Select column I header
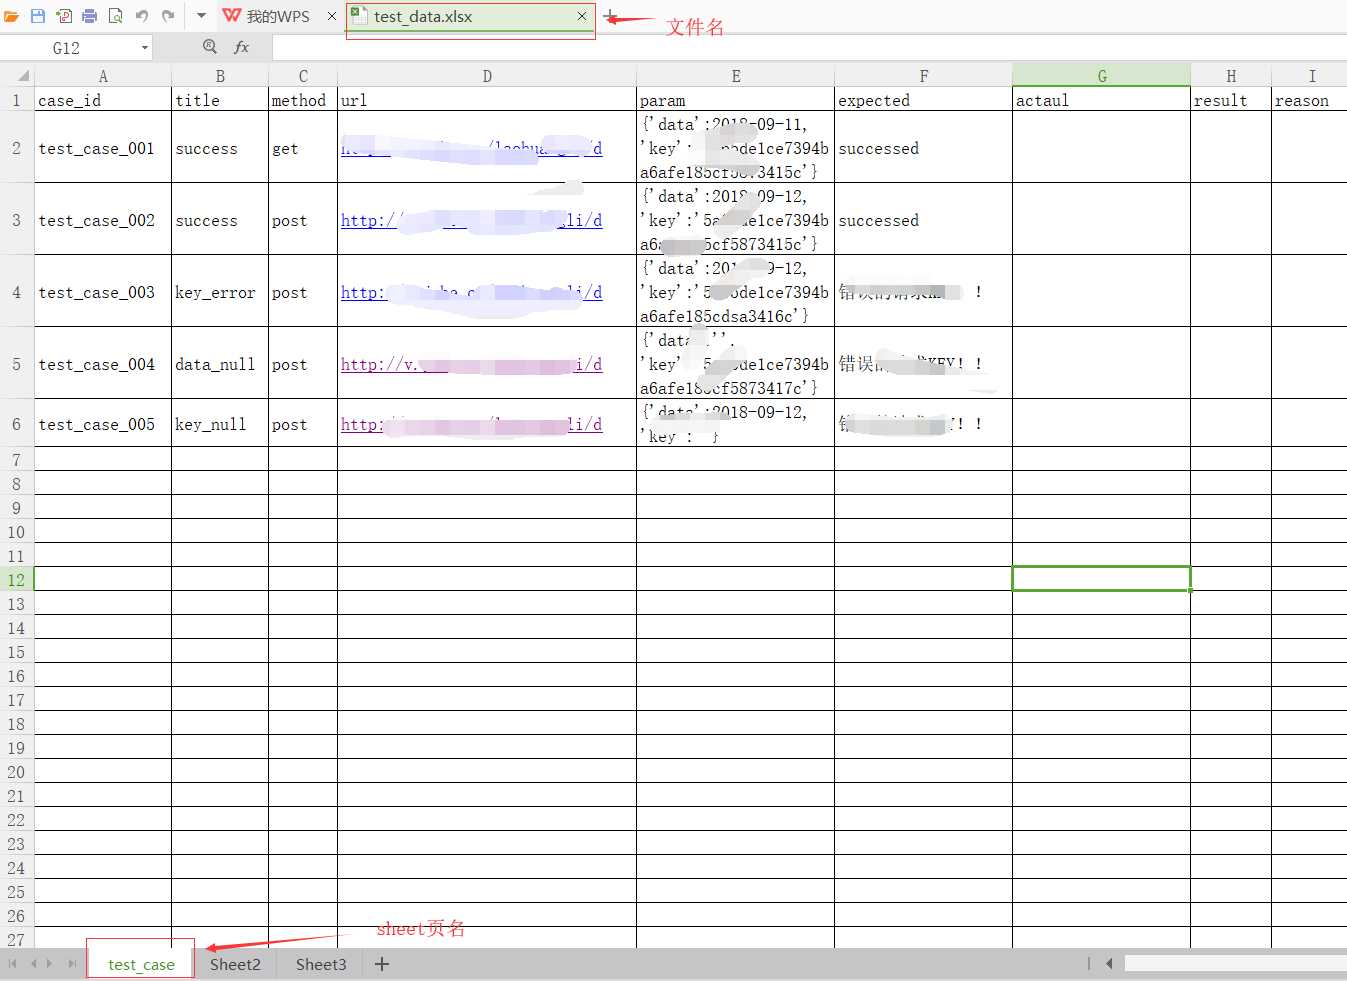 (x=1310, y=76)
